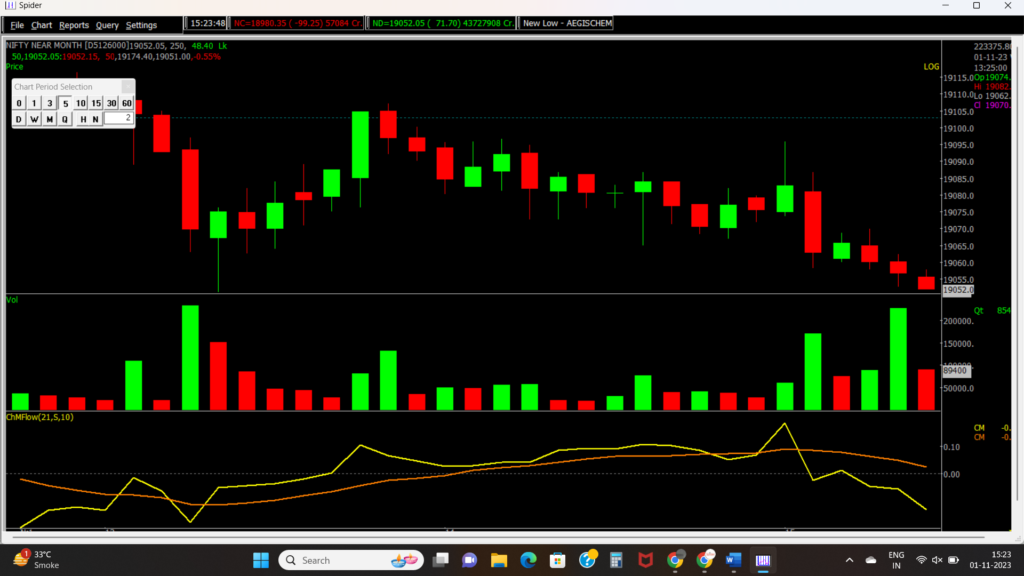Open the Settings menu
1024x576 pixels.
click(x=141, y=24)
